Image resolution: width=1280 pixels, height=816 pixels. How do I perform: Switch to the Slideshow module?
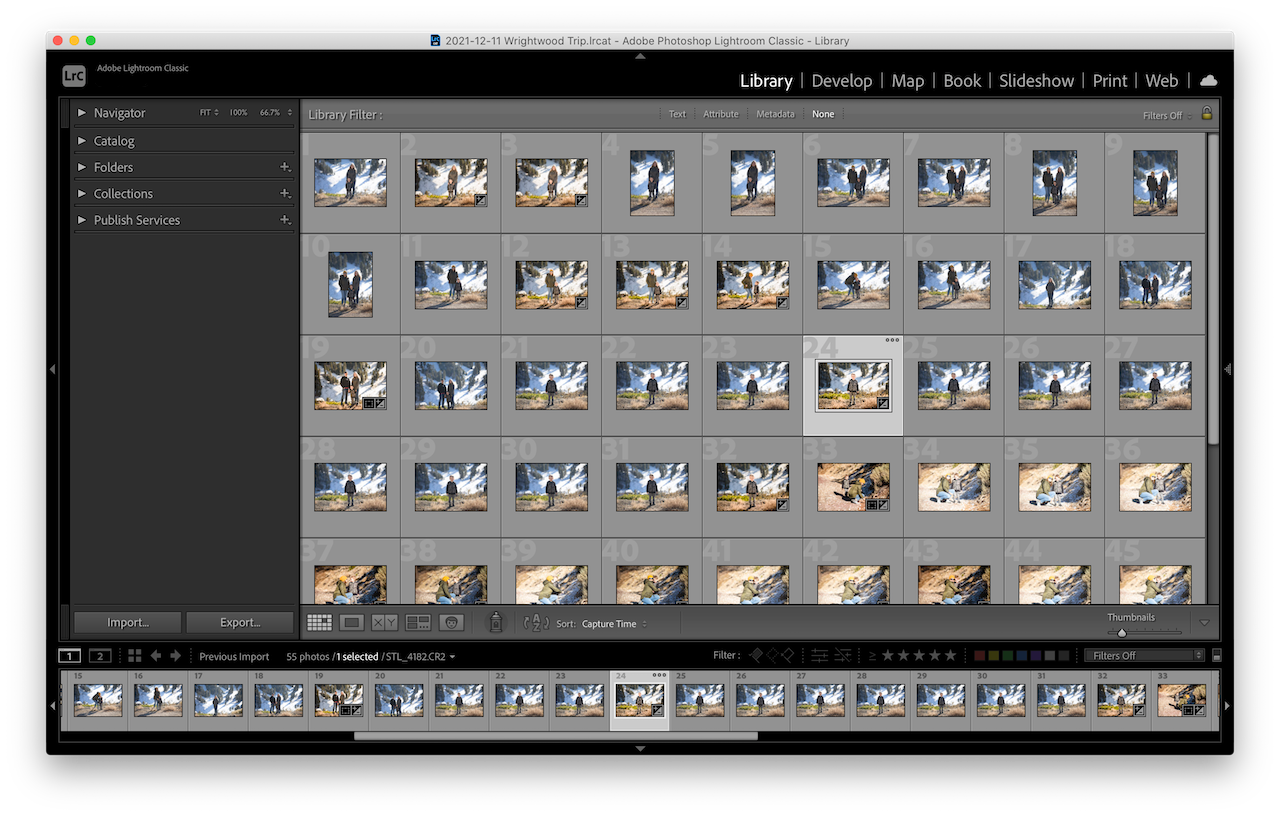click(1037, 81)
